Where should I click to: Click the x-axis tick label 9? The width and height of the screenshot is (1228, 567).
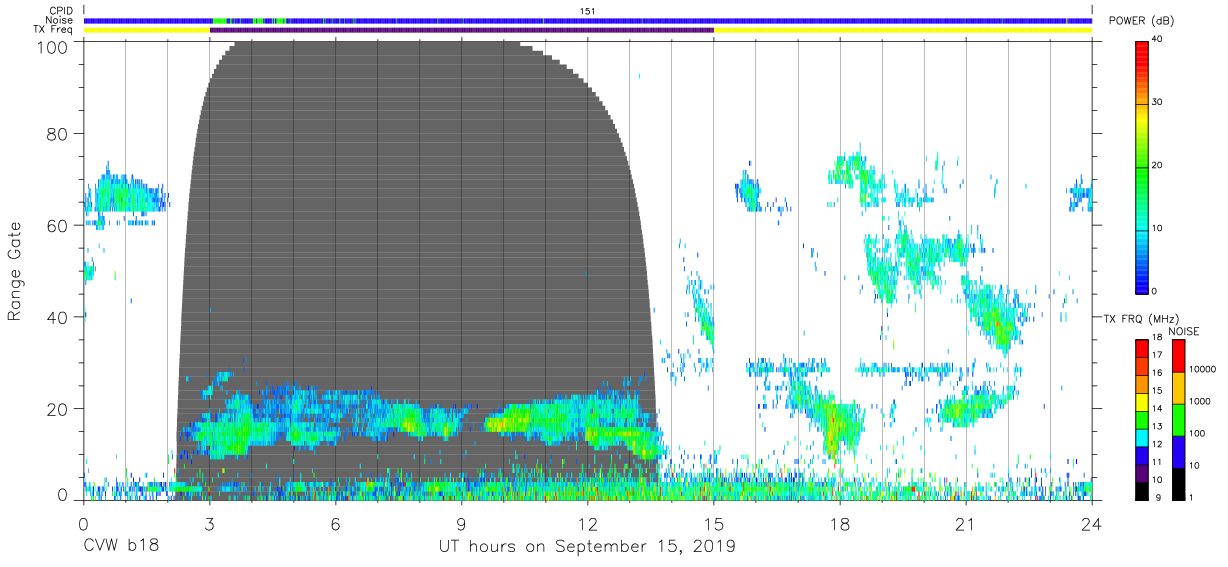[461, 523]
